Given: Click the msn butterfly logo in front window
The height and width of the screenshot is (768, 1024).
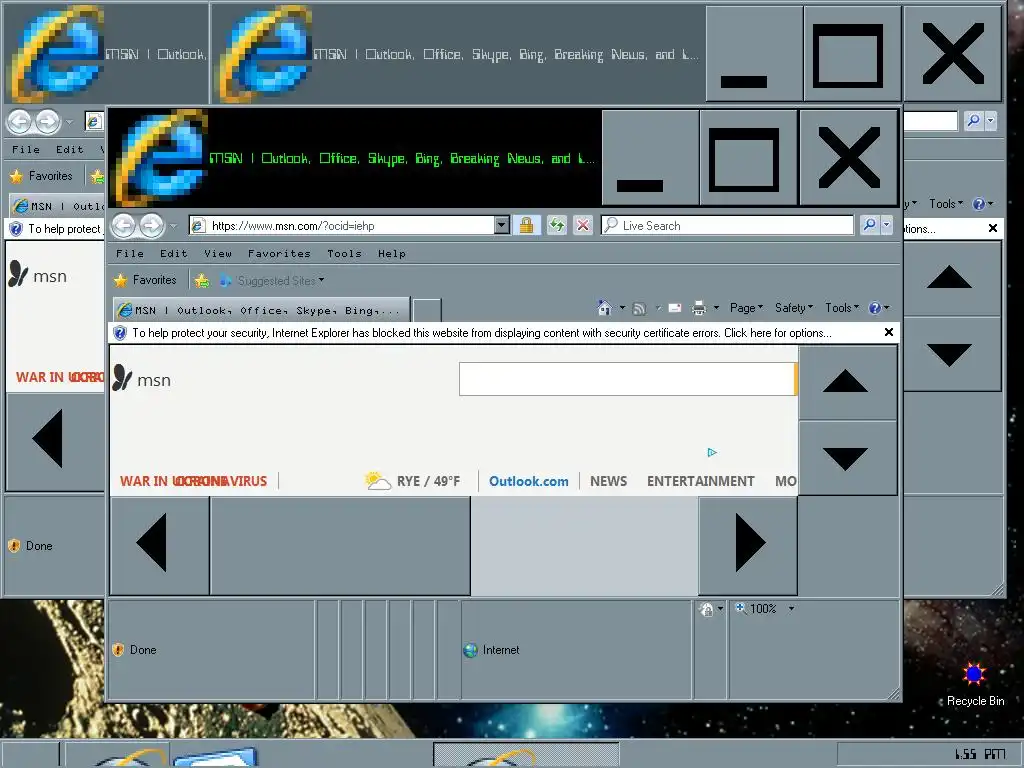Looking at the screenshot, I should click(x=122, y=378).
